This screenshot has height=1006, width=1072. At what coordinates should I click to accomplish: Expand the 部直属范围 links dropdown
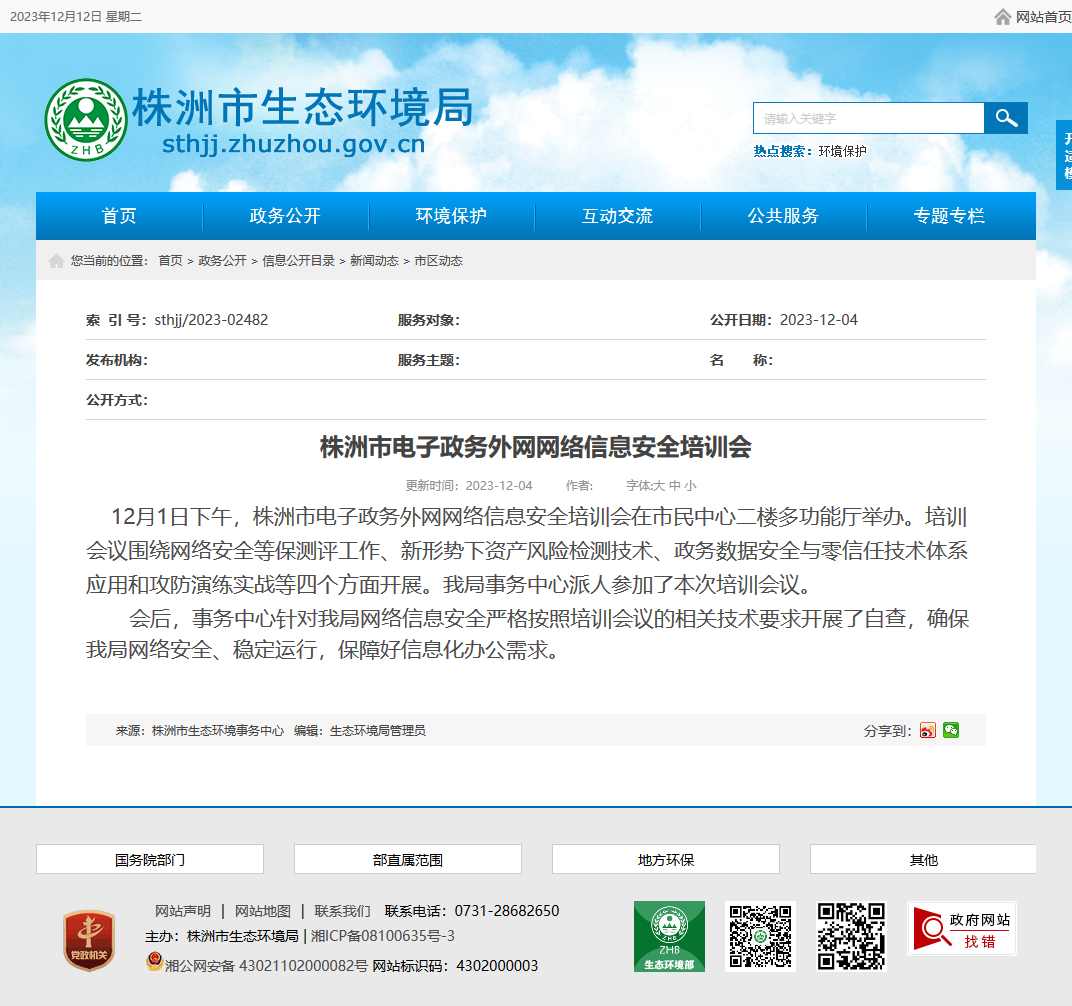pyautogui.click(x=407, y=860)
